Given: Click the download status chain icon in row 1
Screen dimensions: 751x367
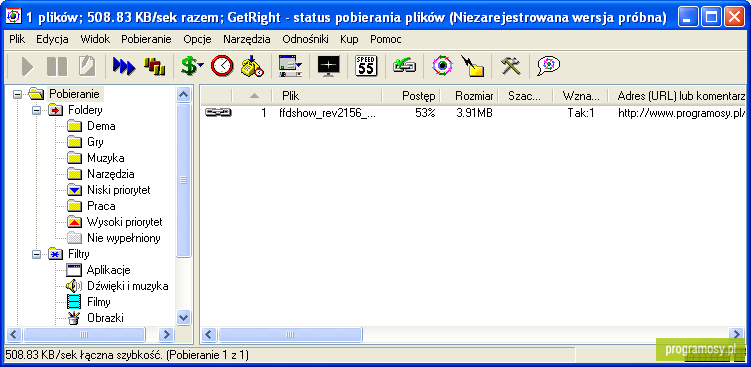Looking at the screenshot, I should (x=218, y=113).
